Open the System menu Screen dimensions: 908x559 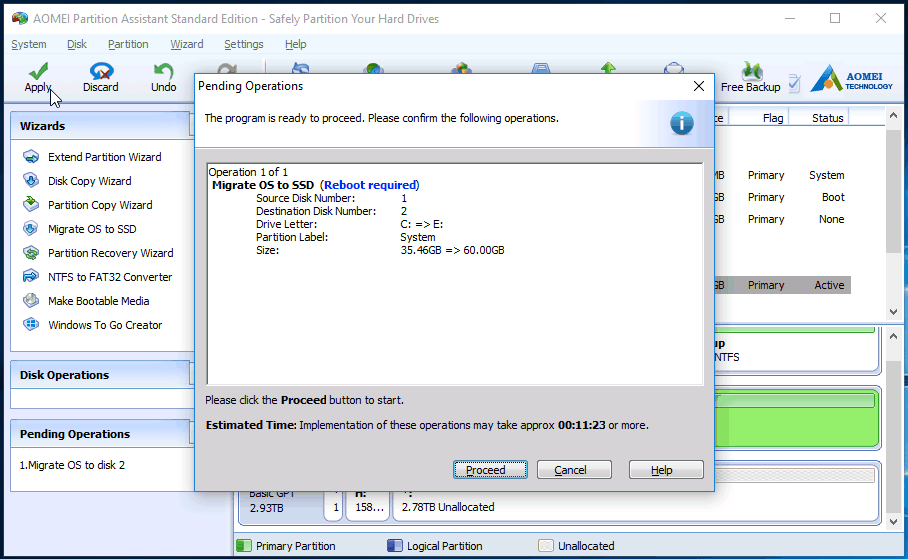28,44
